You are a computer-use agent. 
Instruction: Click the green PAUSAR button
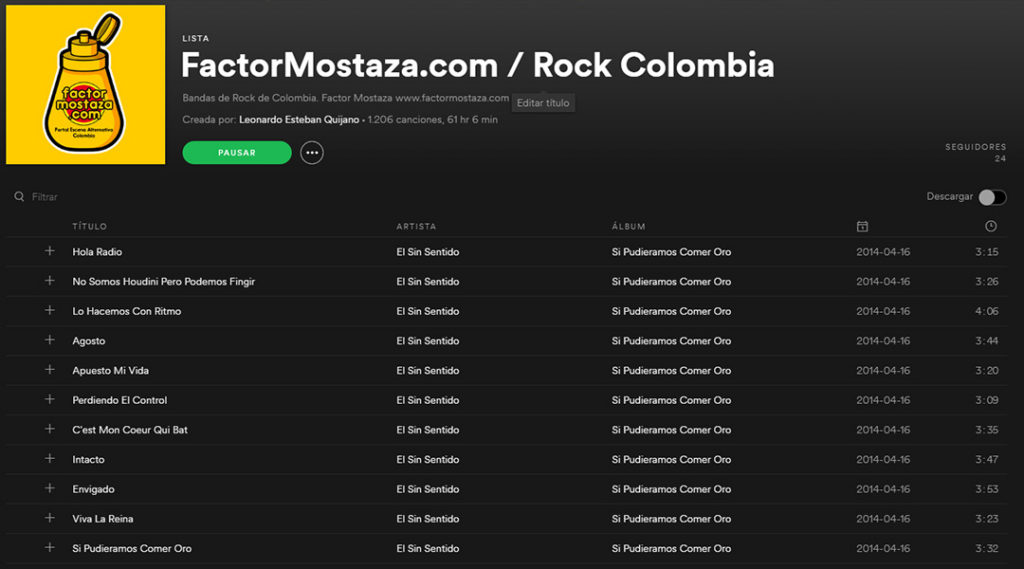pos(237,153)
